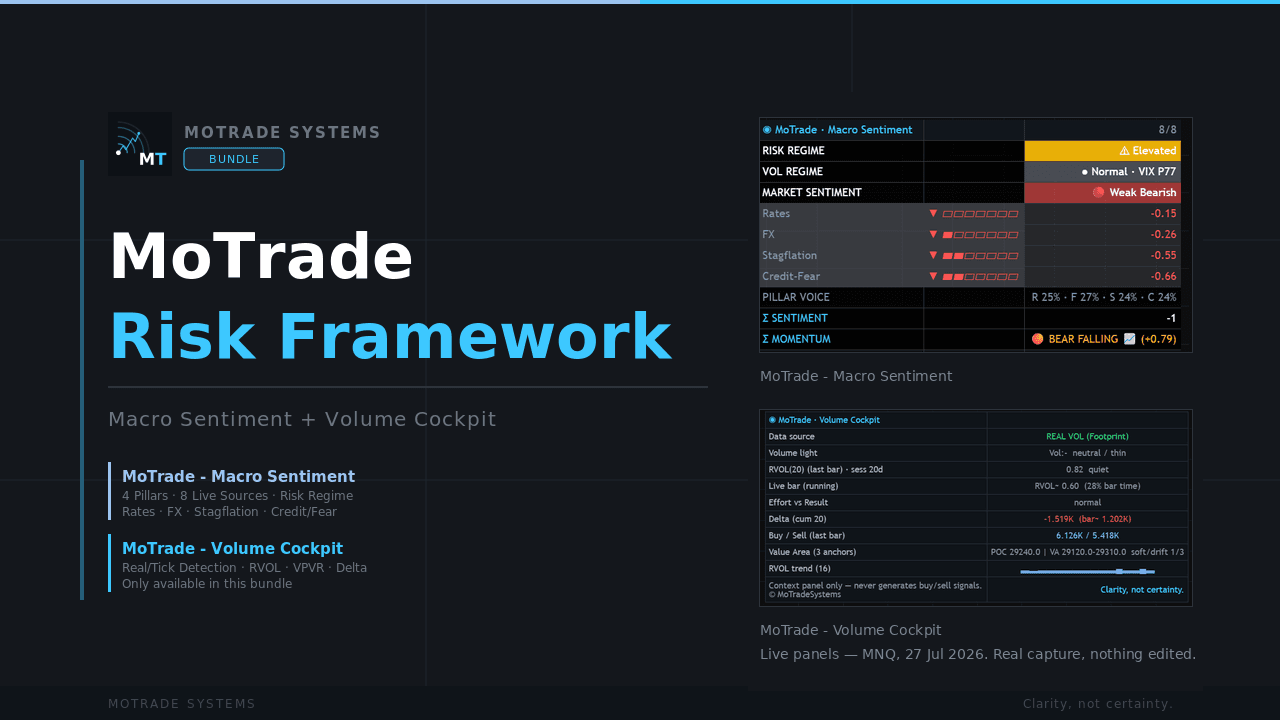This screenshot has height=720, width=1280.
Task: Click '4 Pillars · 8 Live Sources · Risk Regime' line
Action: click(237, 496)
